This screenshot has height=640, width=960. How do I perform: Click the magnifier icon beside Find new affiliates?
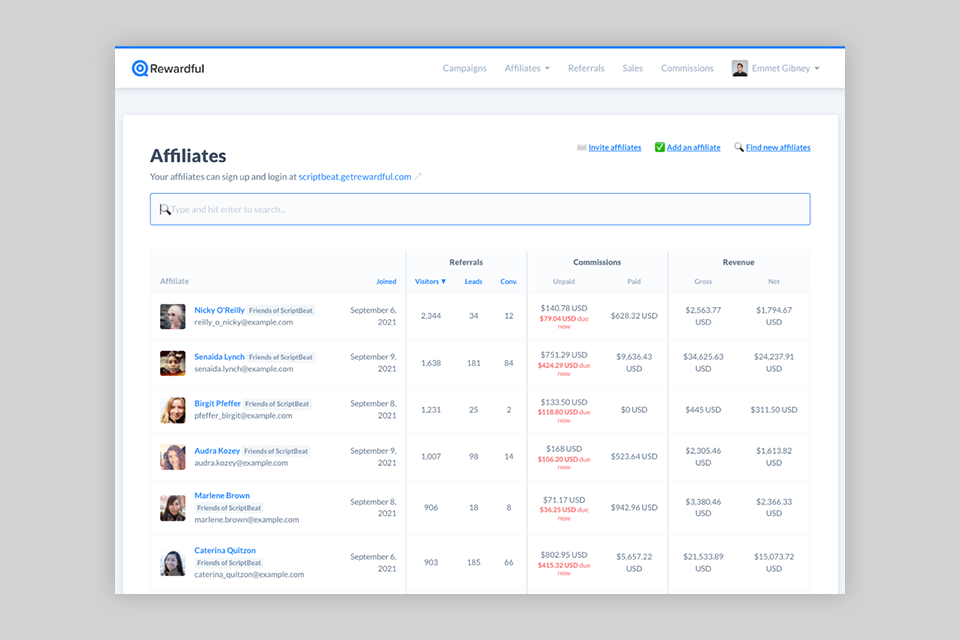739,147
